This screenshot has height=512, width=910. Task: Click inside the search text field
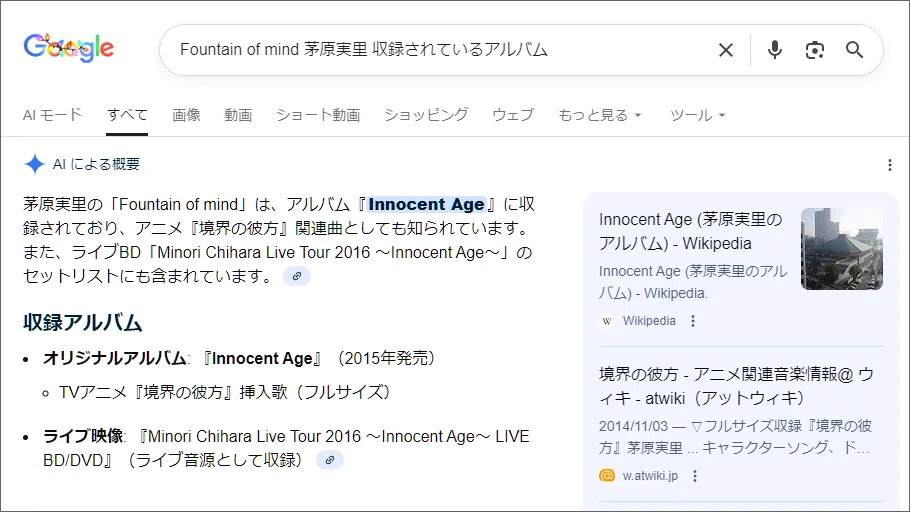tap(441, 50)
